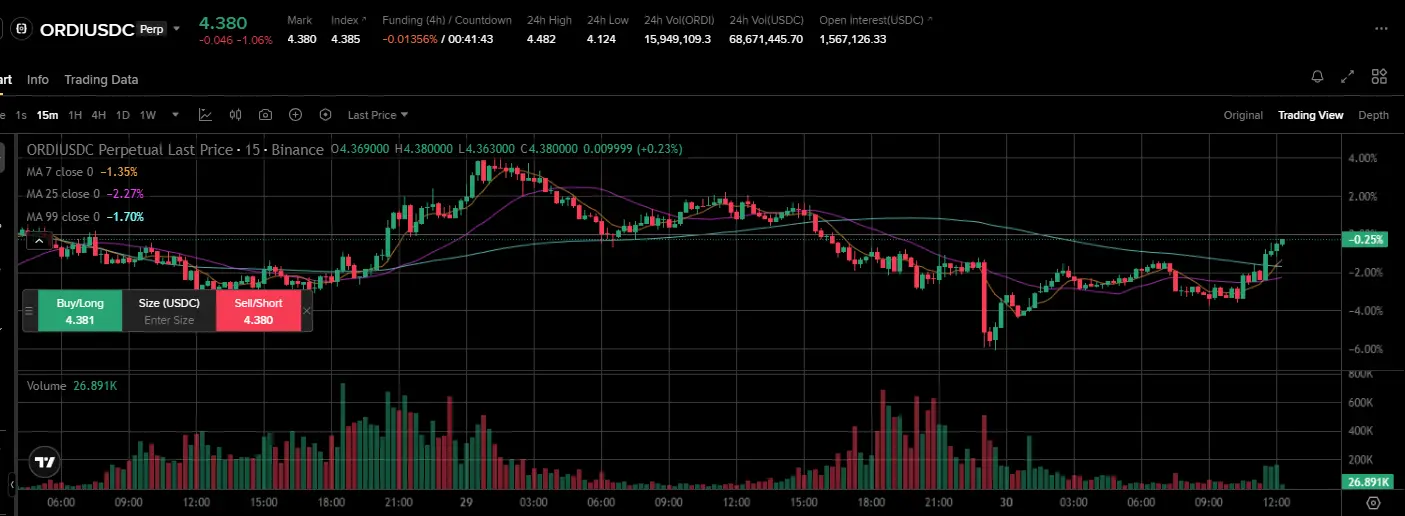Click the MA 7 close indicator legend
The width and height of the screenshot is (1405, 516).
click(82, 172)
